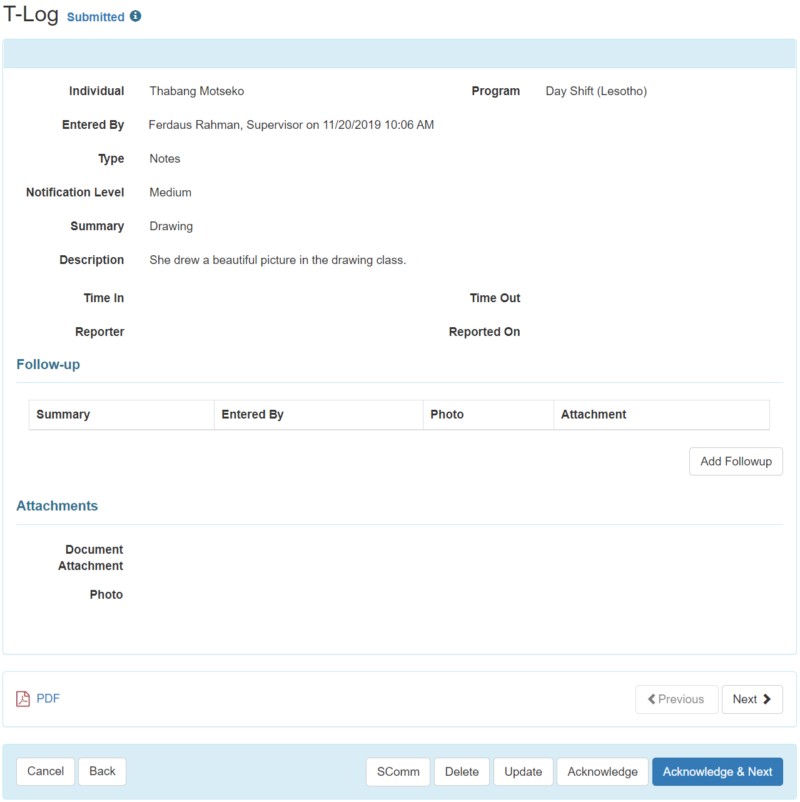
Task: Click the Cancel button
Action: click(45, 771)
